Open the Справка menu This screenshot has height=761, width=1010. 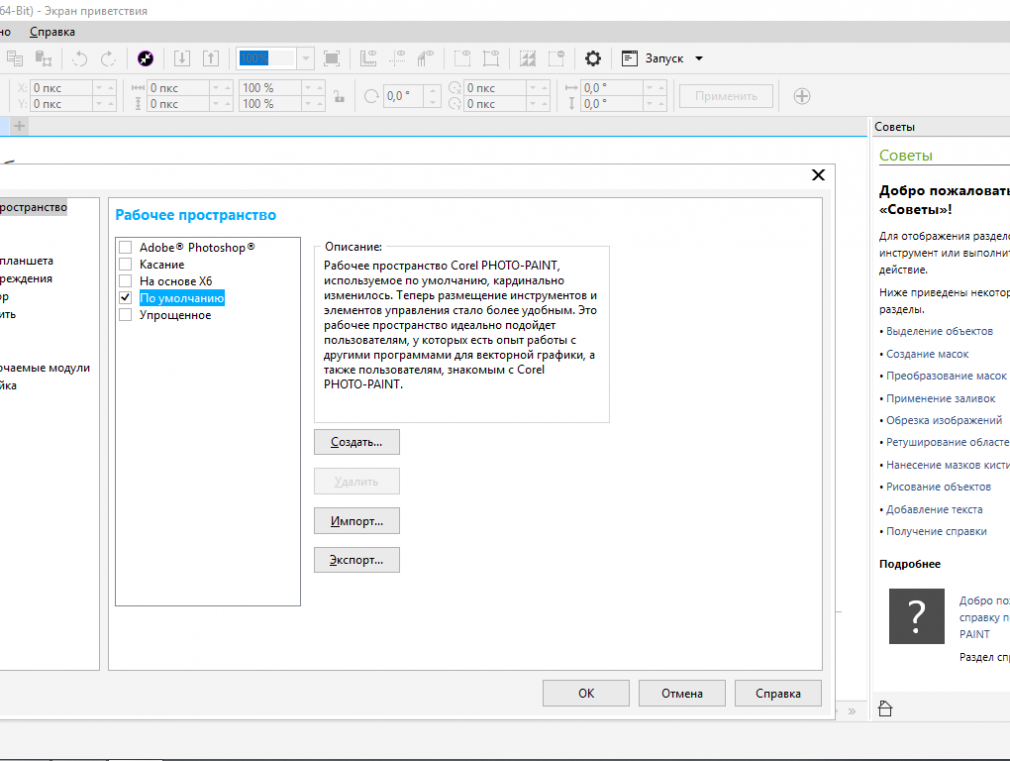coord(52,32)
